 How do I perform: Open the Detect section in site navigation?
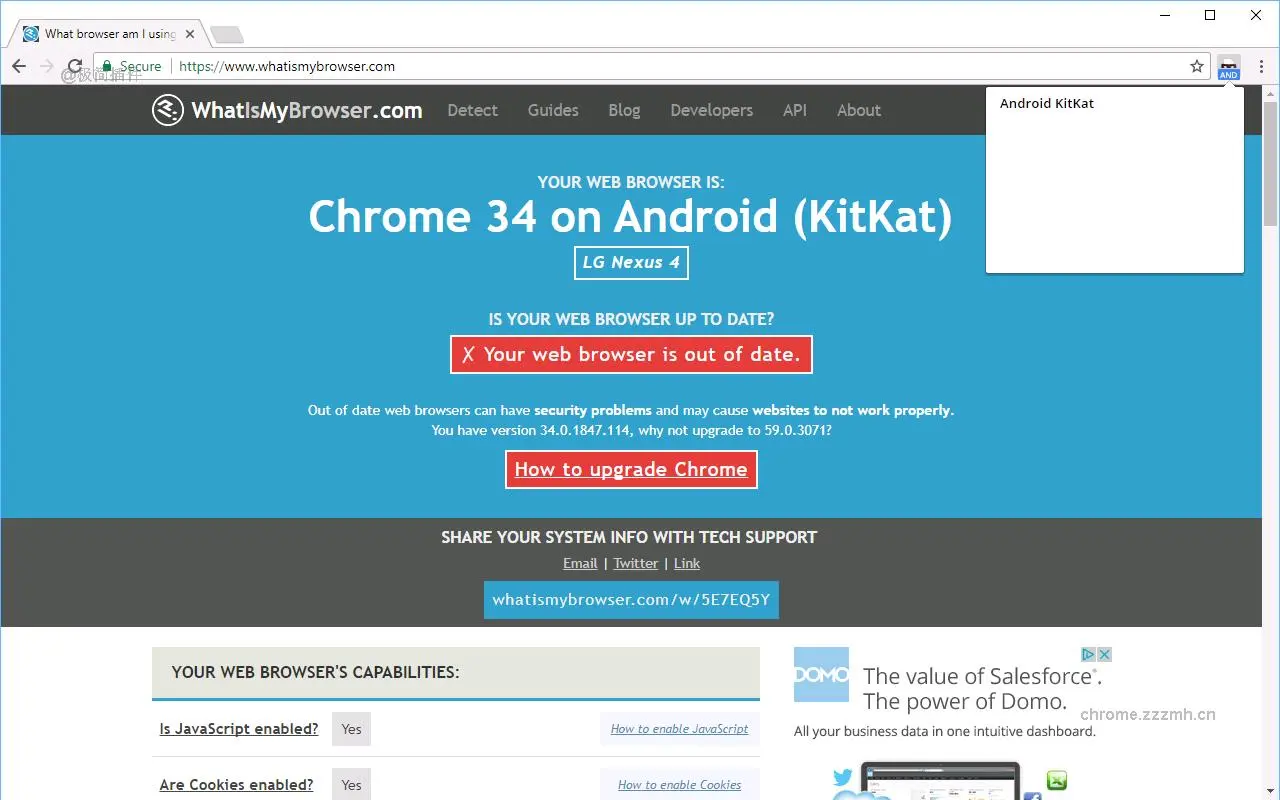tap(472, 110)
